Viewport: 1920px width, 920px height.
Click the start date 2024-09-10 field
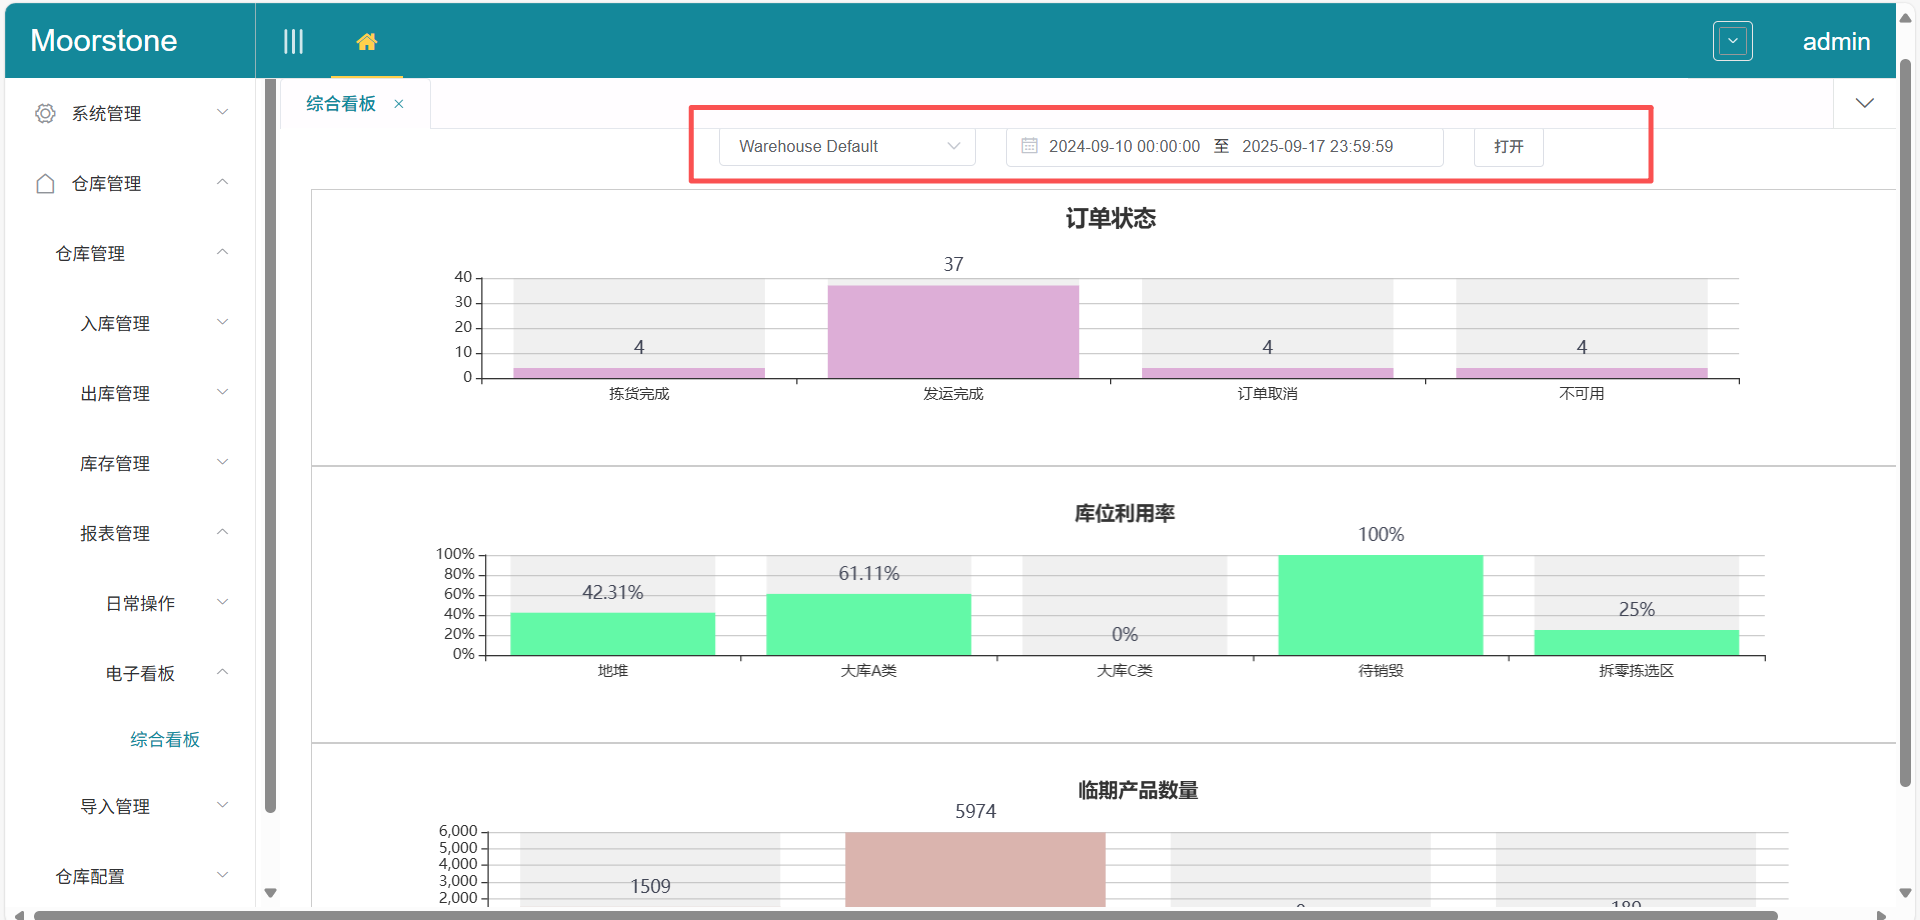click(1124, 146)
